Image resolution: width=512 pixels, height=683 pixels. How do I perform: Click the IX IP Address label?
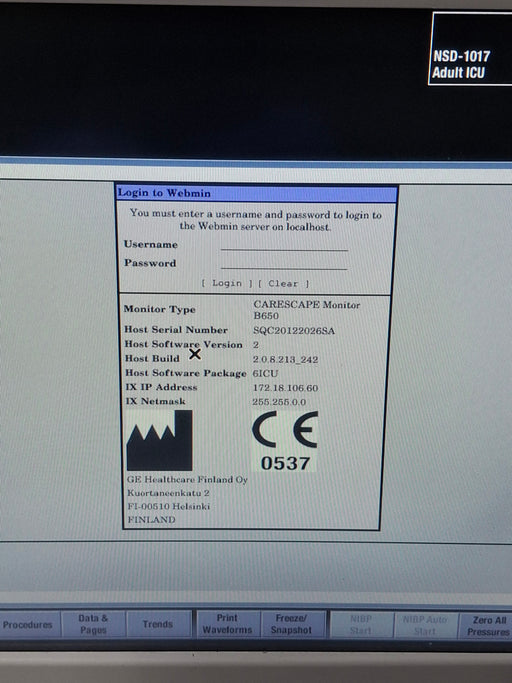tap(161, 387)
